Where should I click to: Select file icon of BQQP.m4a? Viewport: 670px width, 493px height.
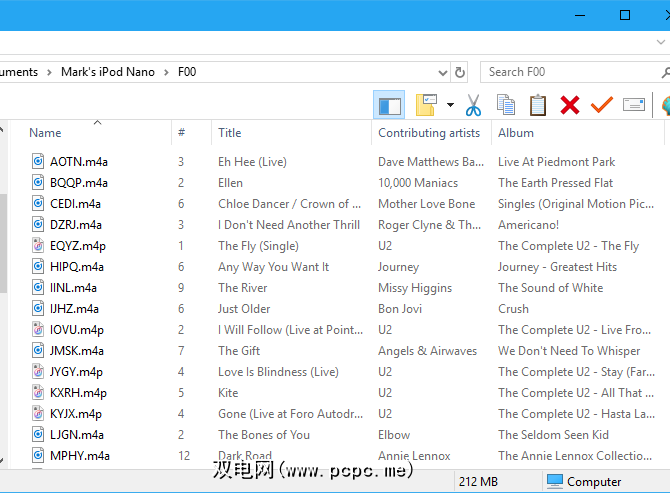coord(38,182)
